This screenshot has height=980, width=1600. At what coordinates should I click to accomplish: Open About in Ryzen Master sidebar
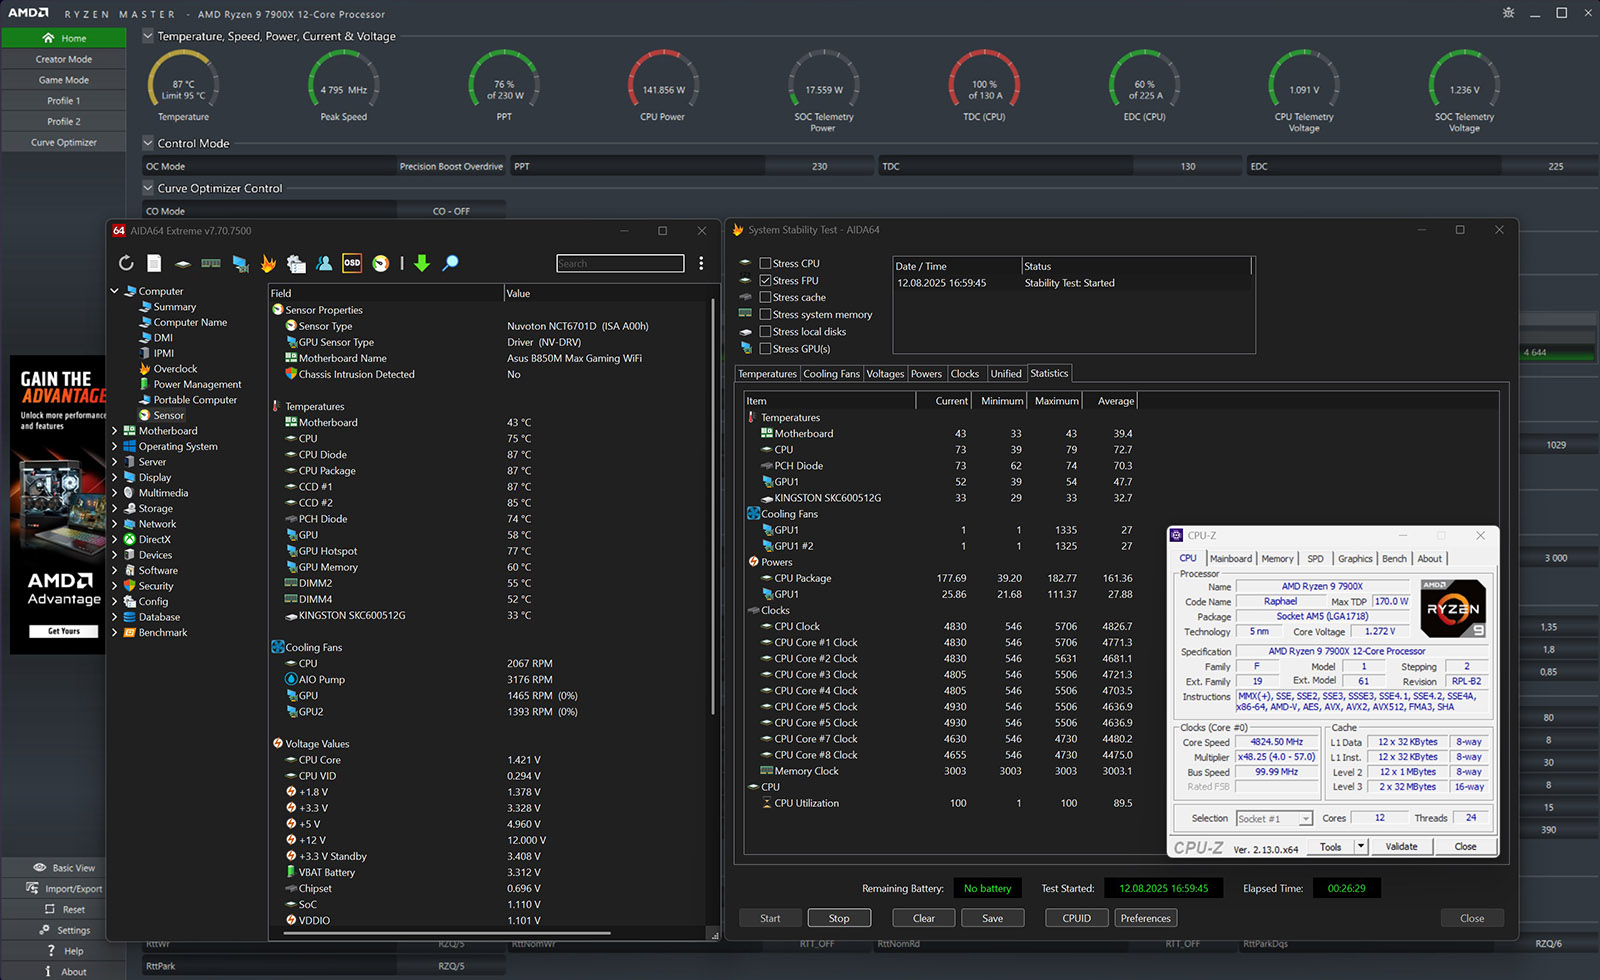click(64, 972)
